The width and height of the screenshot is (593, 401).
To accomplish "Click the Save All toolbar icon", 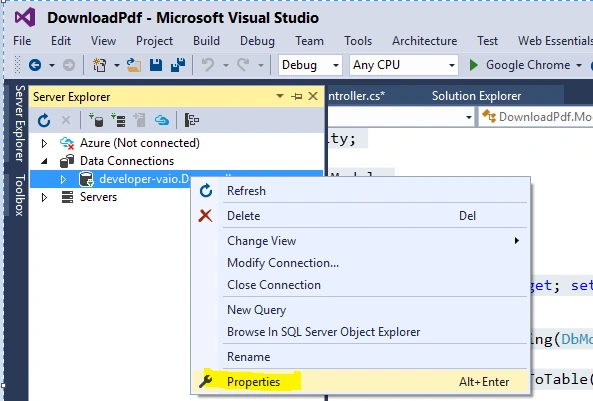I will point(178,65).
